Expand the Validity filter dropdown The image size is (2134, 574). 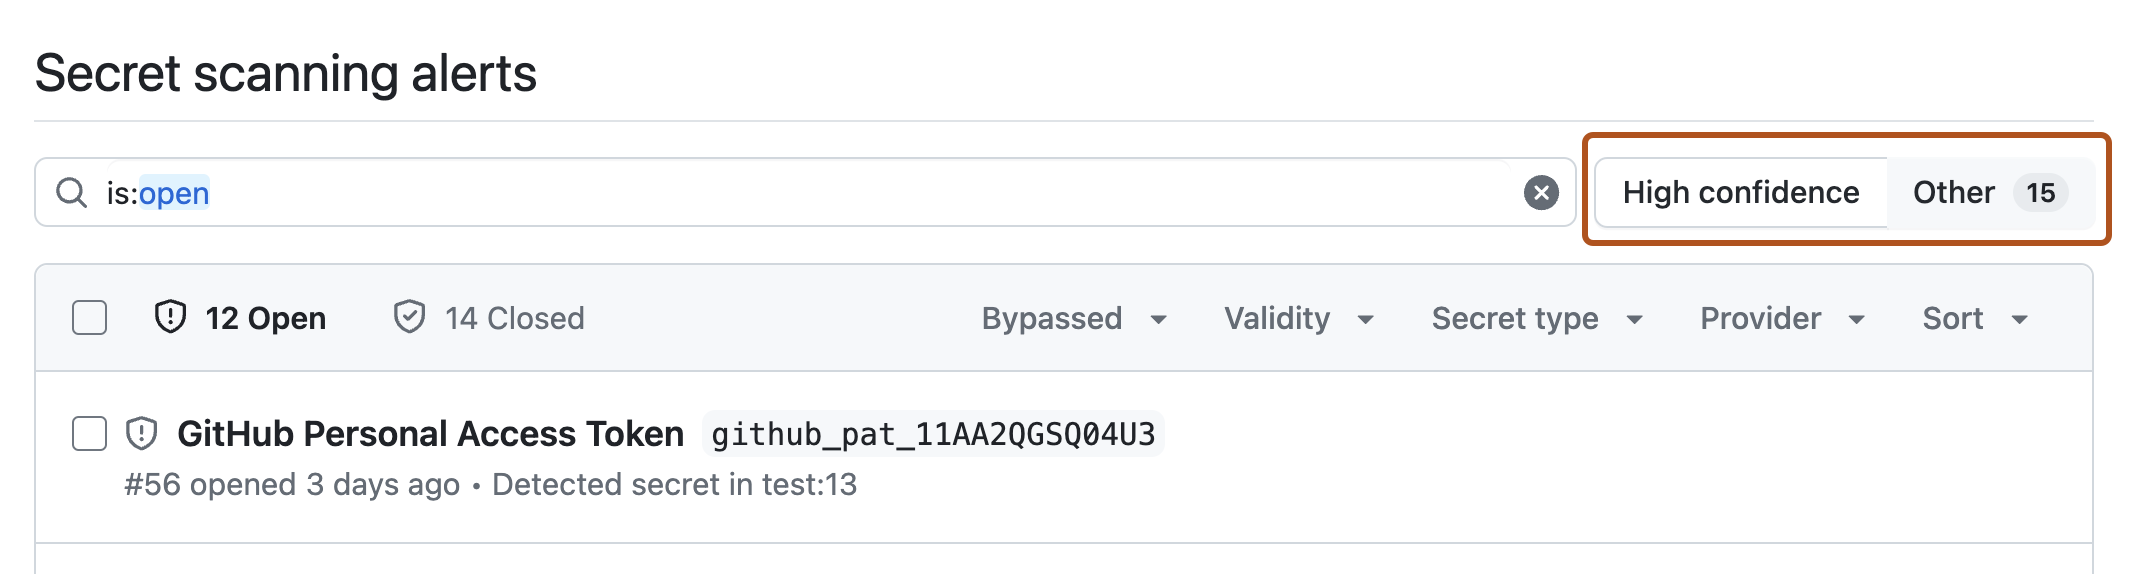(1298, 318)
